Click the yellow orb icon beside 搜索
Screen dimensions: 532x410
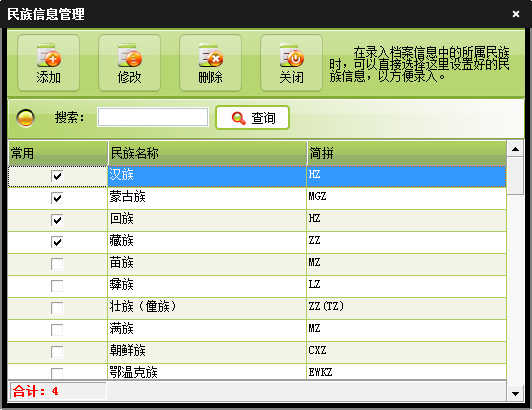click(x=25, y=118)
